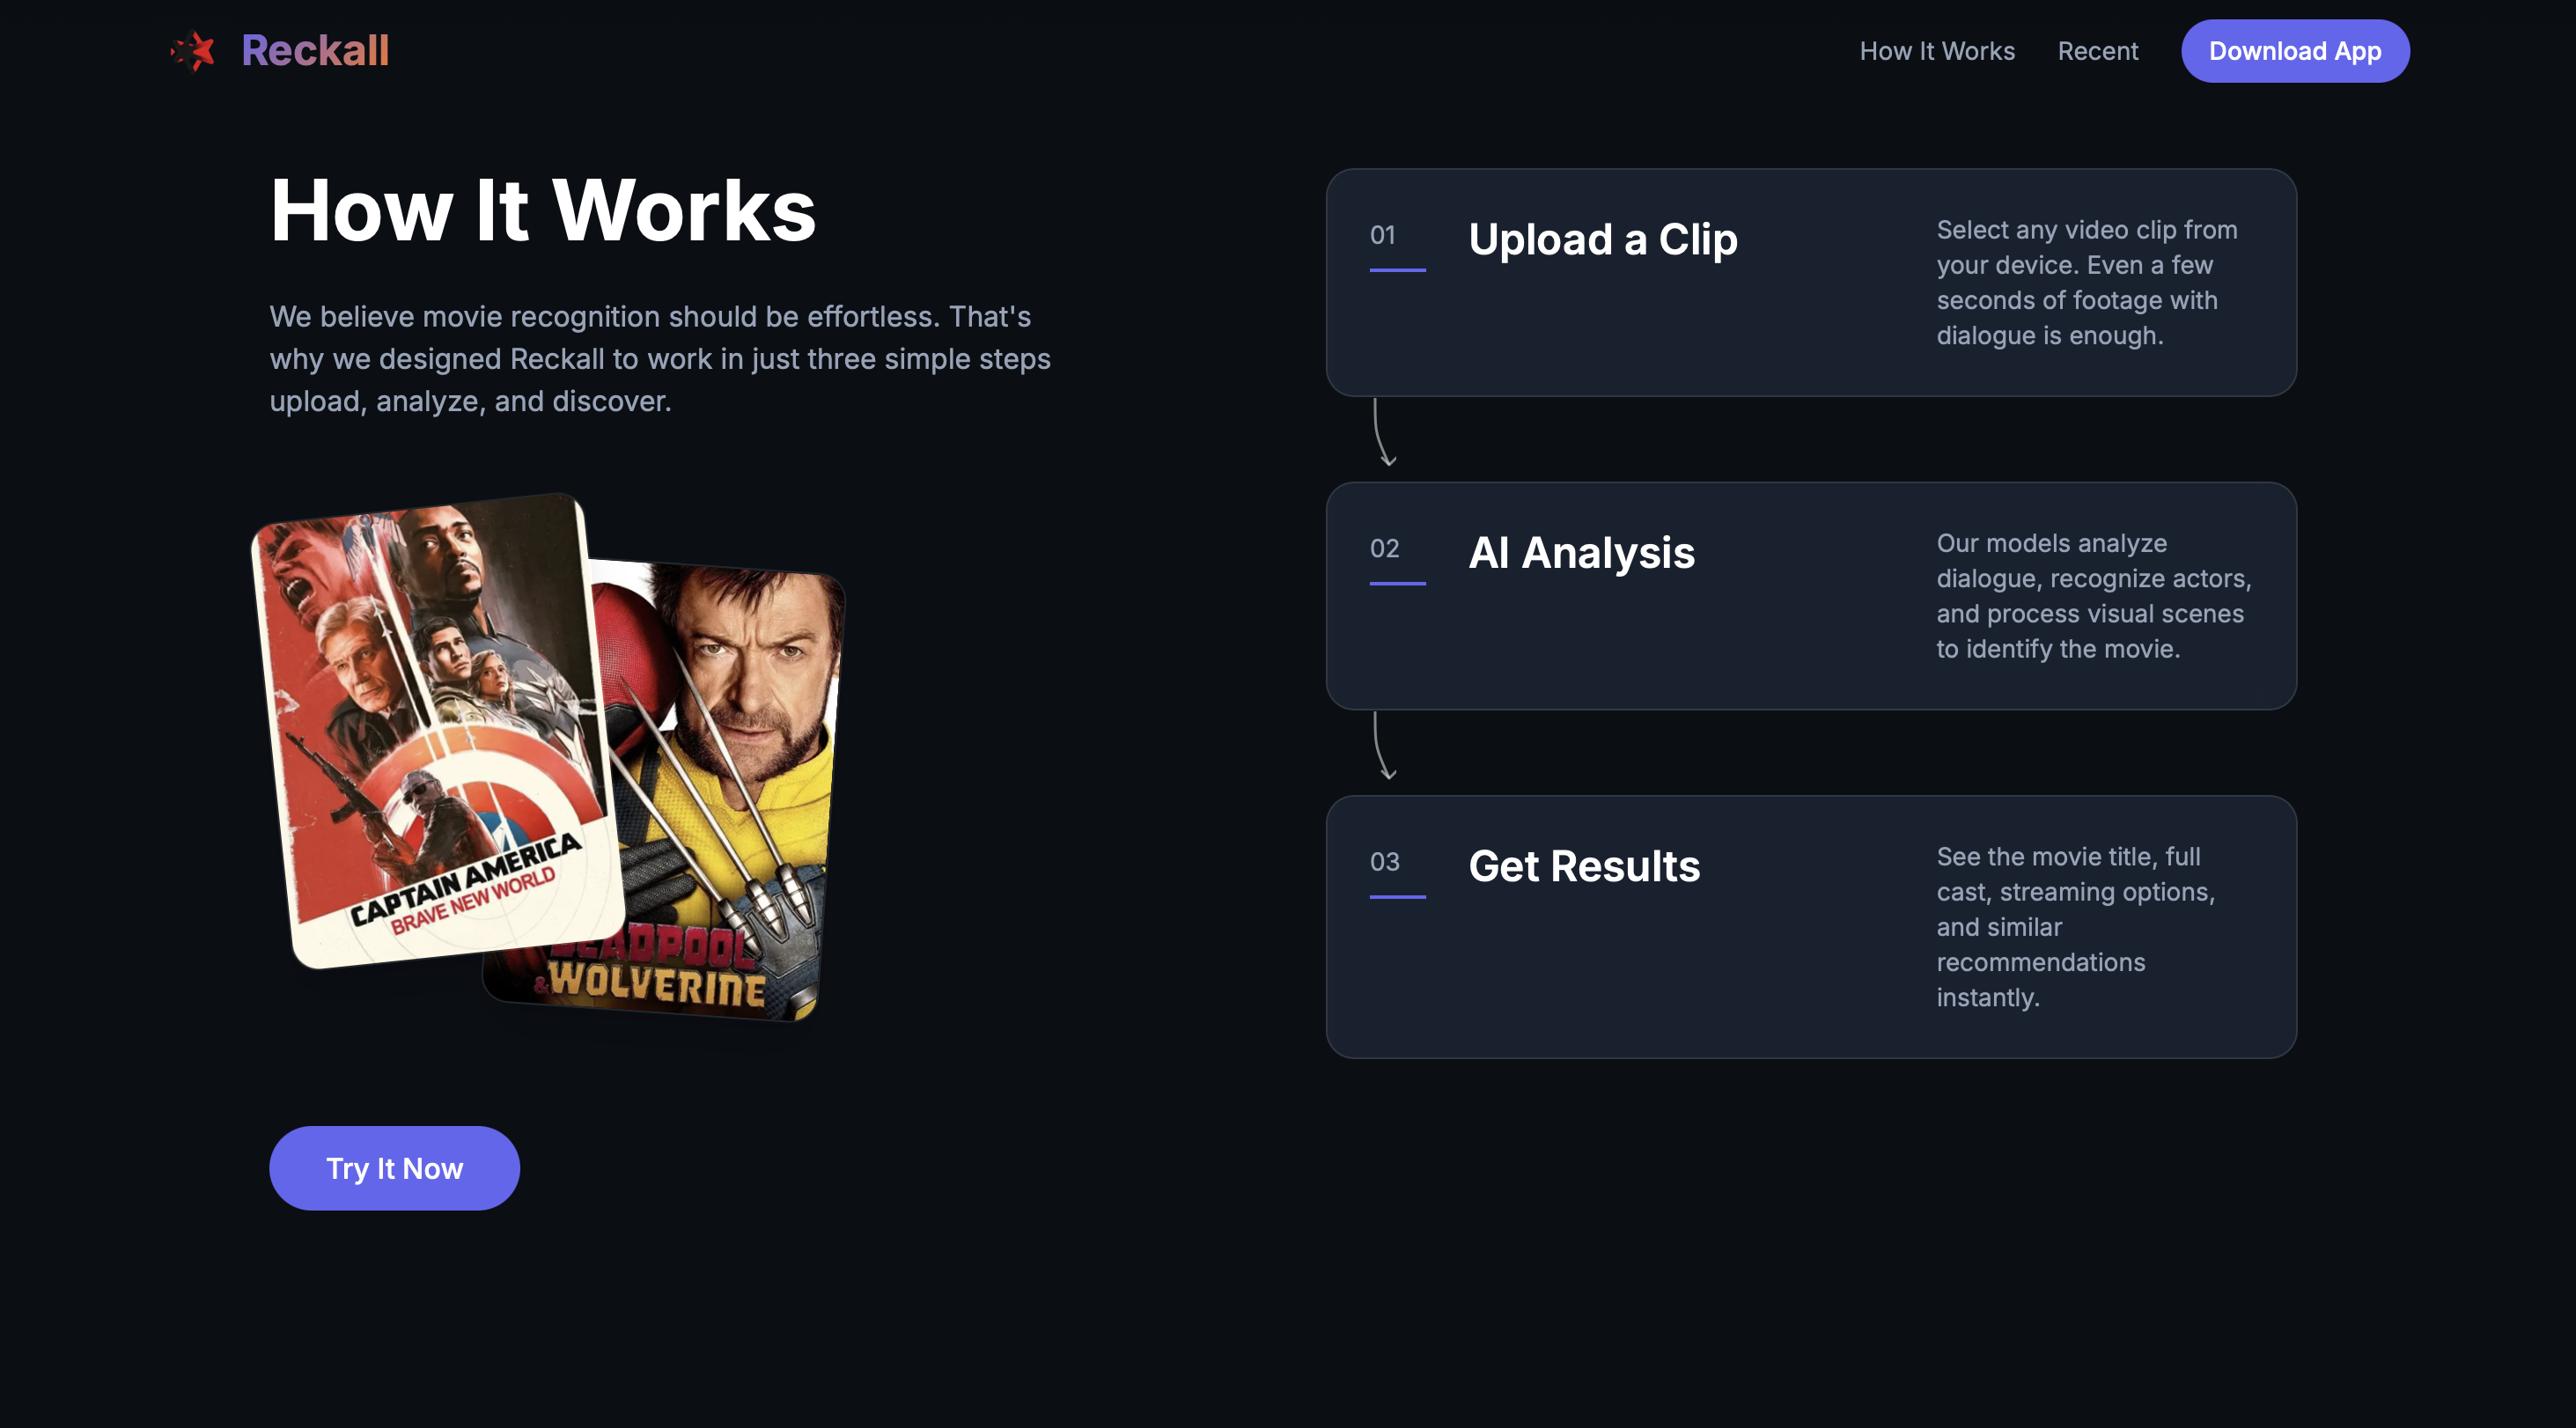
Task: Click the Get Results description text
Action: [2075, 927]
